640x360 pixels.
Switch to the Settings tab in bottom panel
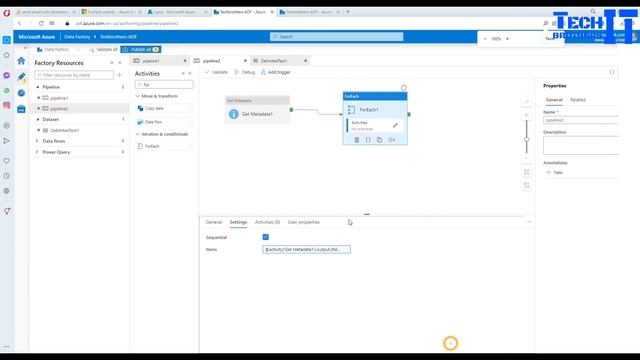click(238, 222)
